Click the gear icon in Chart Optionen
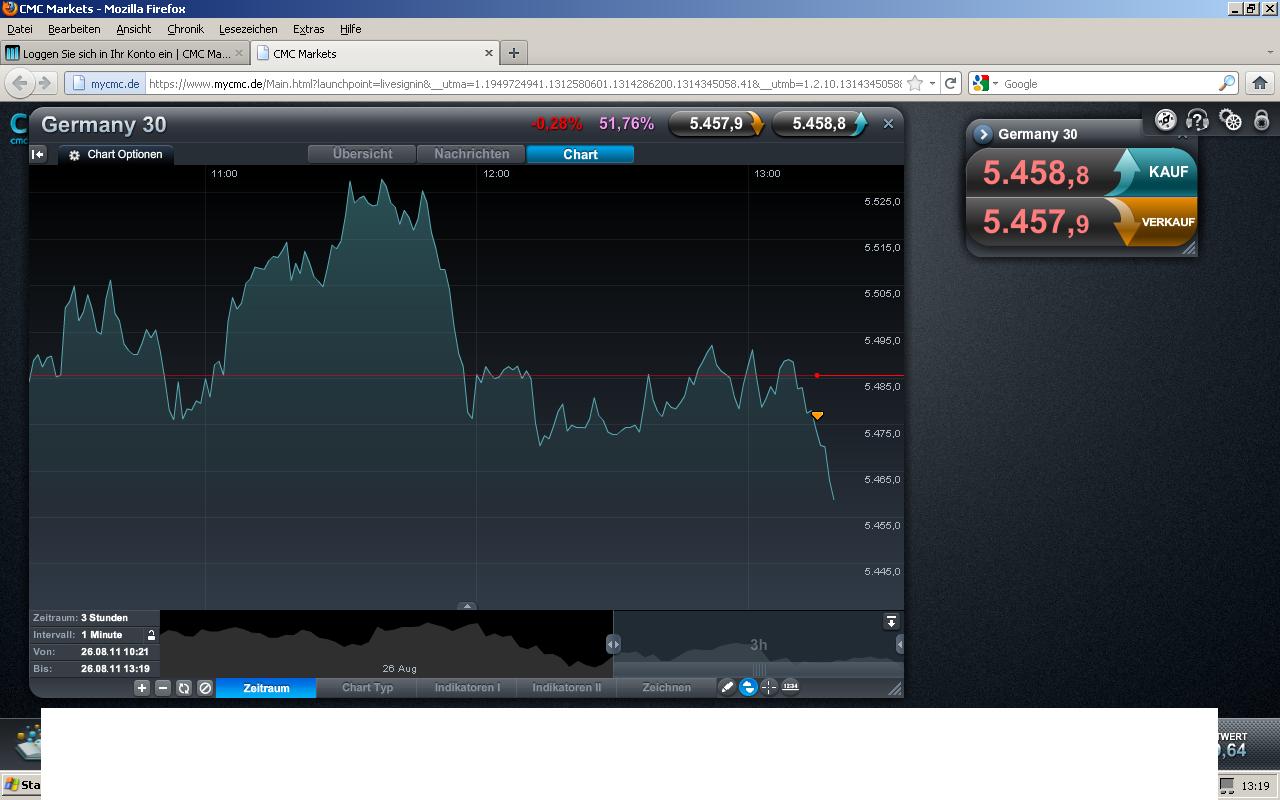The height and width of the screenshot is (800, 1280). (74, 155)
